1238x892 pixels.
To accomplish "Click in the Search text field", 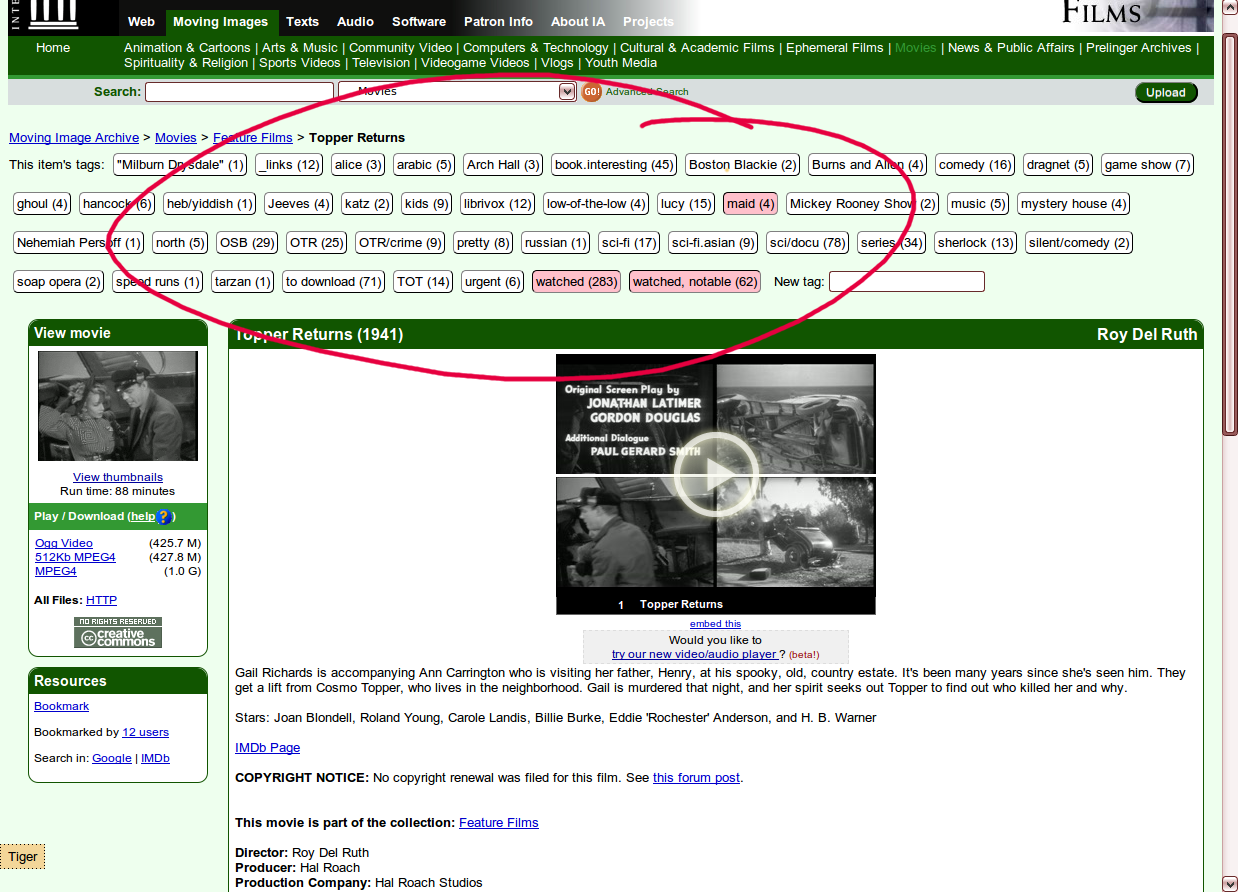I will click(239, 92).
